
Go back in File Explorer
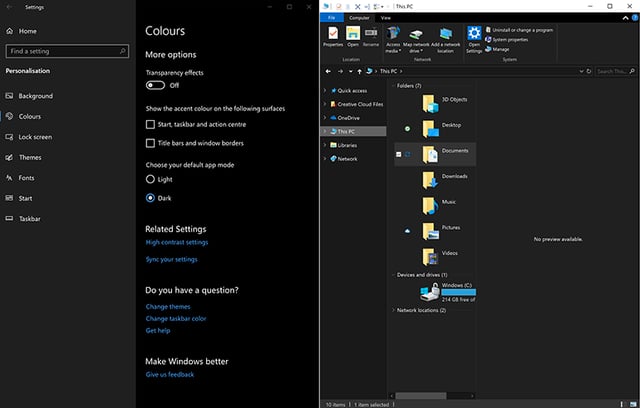click(x=328, y=71)
